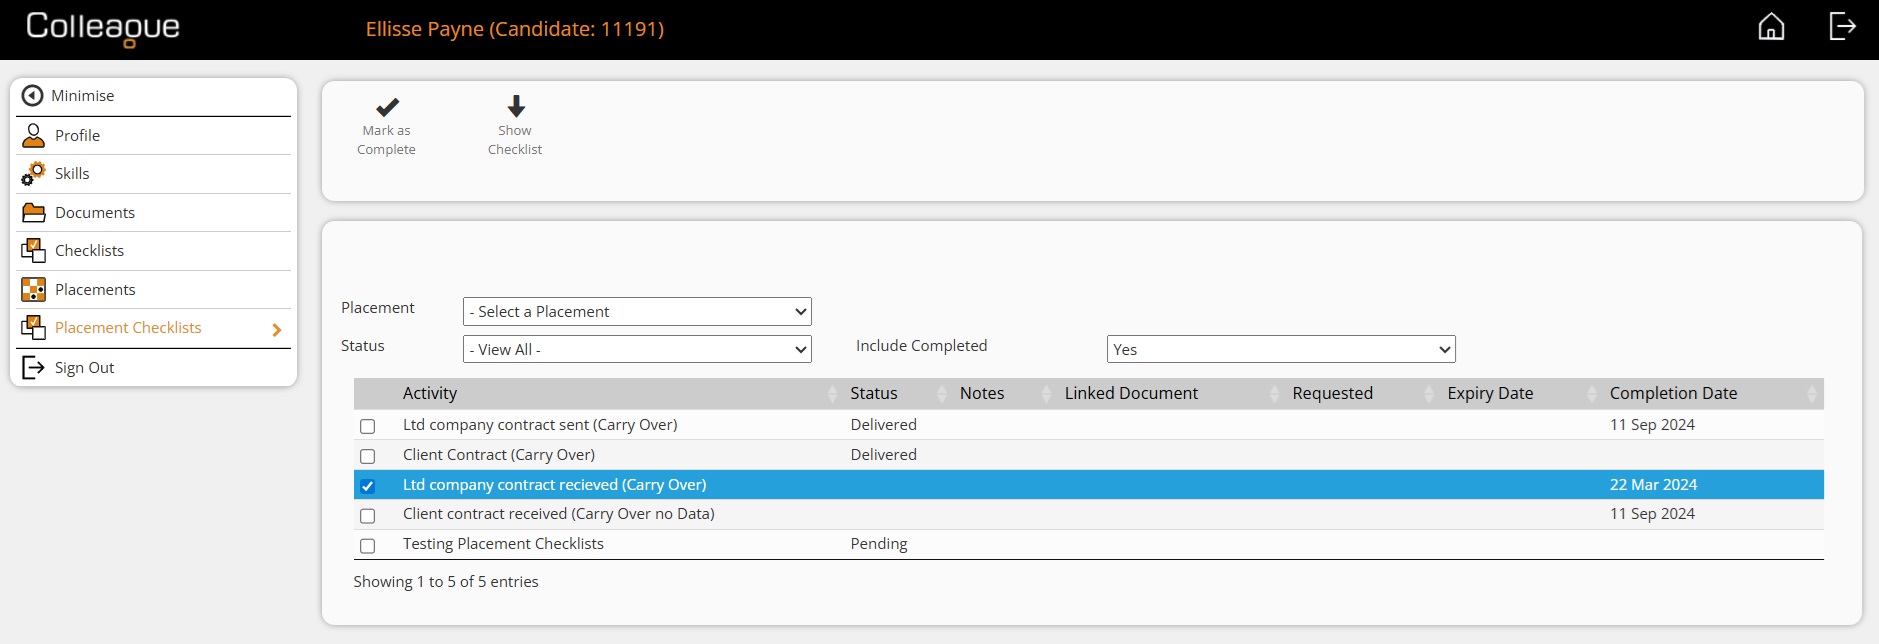
Task: Click the logout icon in top bar
Action: (x=1842, y=27)
